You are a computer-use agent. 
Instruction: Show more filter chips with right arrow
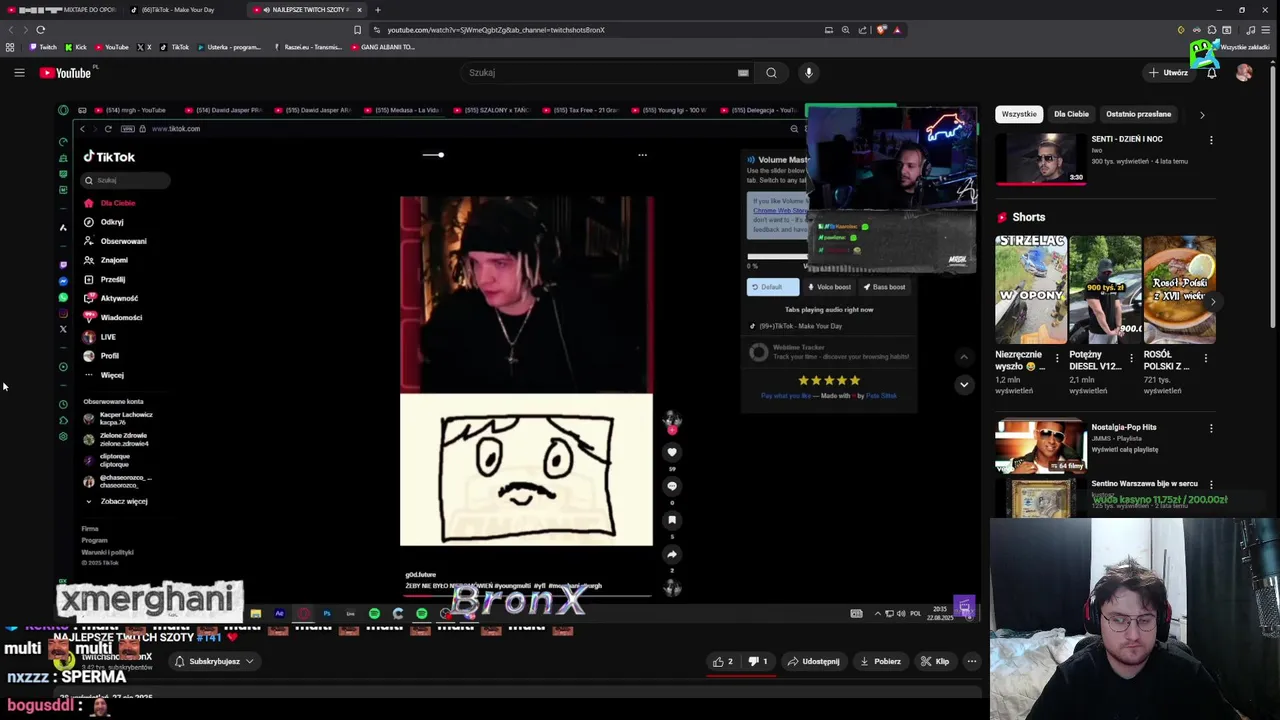(x=1202, y=114)
